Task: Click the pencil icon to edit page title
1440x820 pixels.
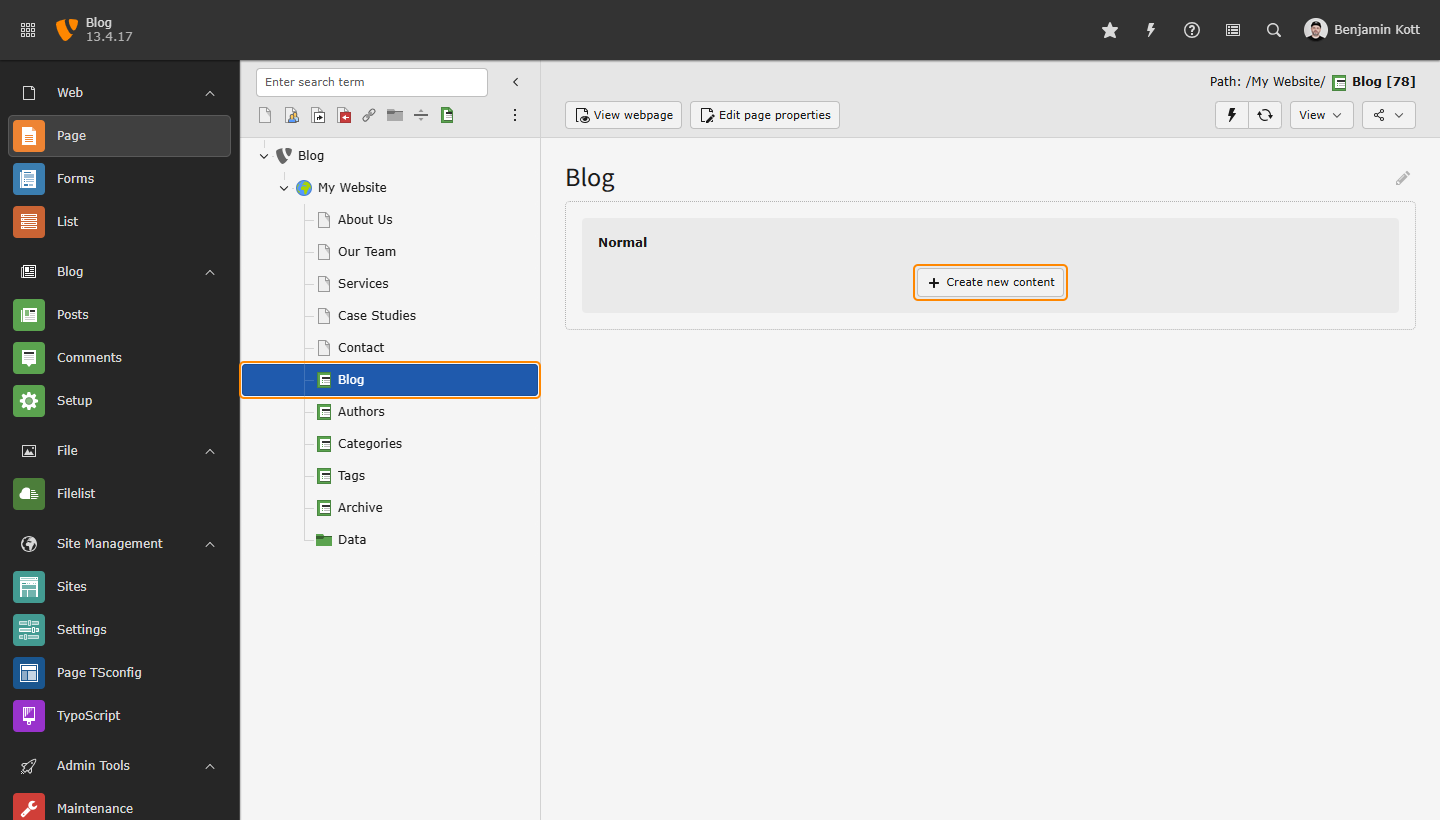Action: tap(1403, 178)
